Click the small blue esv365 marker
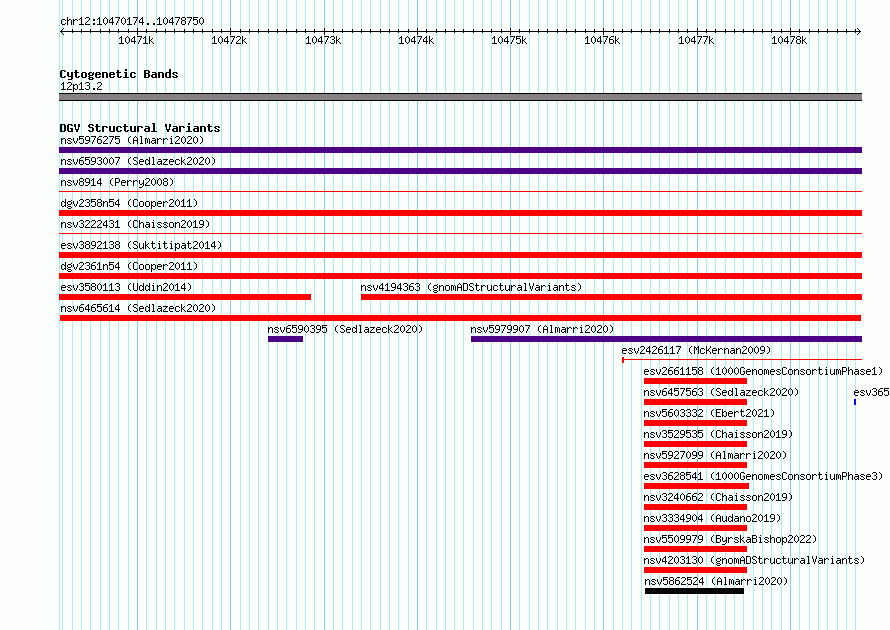 point(855,402)
